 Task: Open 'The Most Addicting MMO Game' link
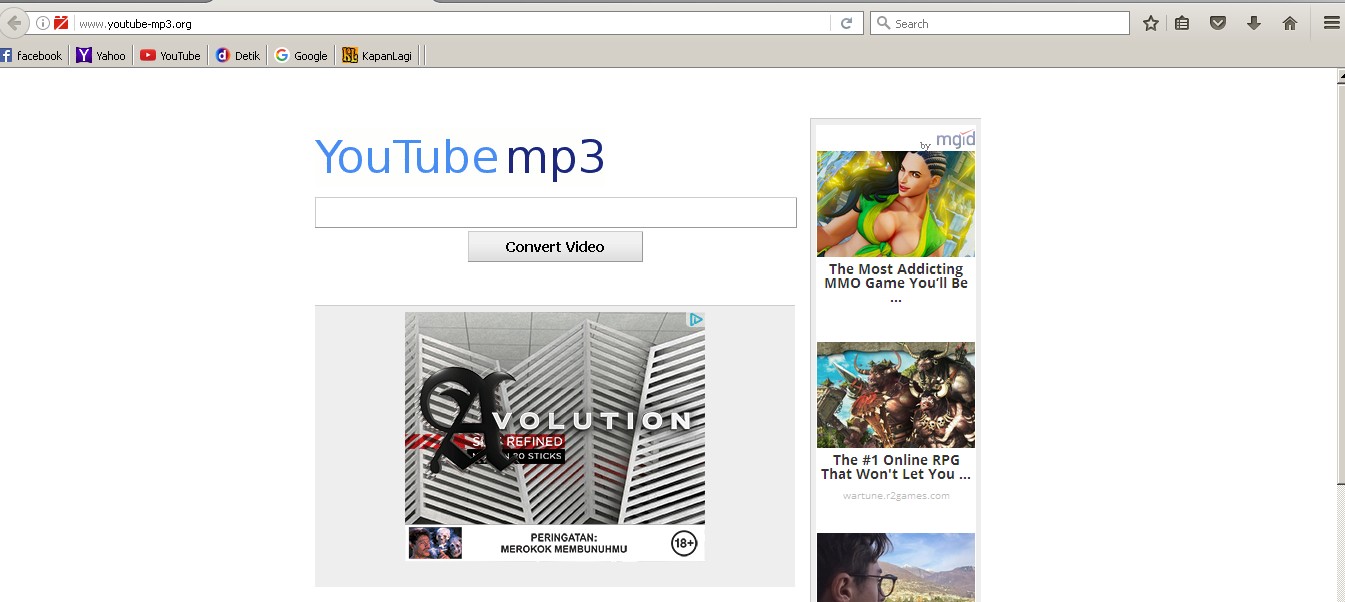pyautogui.click(x=896, y=283)
